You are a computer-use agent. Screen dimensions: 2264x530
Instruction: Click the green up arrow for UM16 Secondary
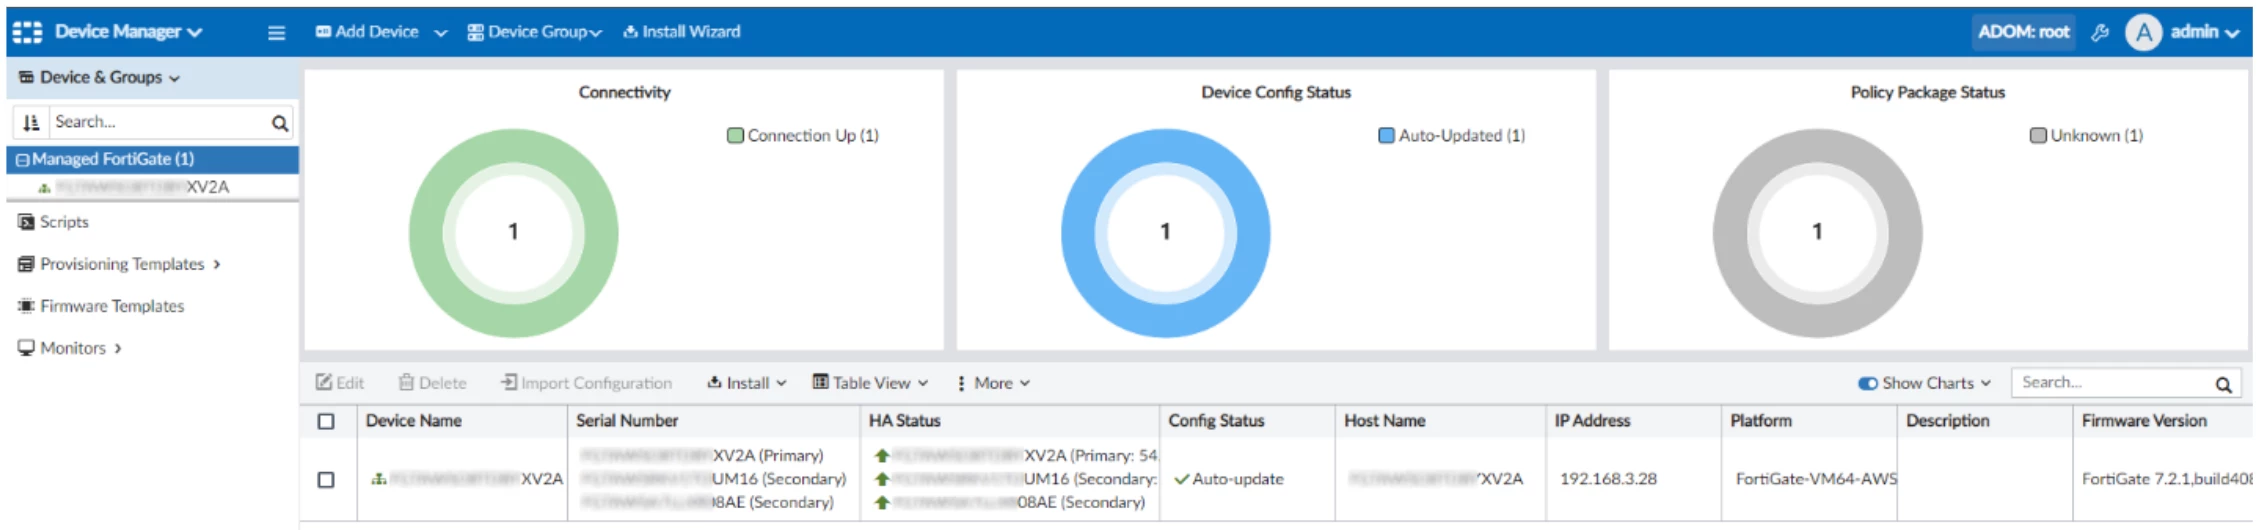coord(881,479)
